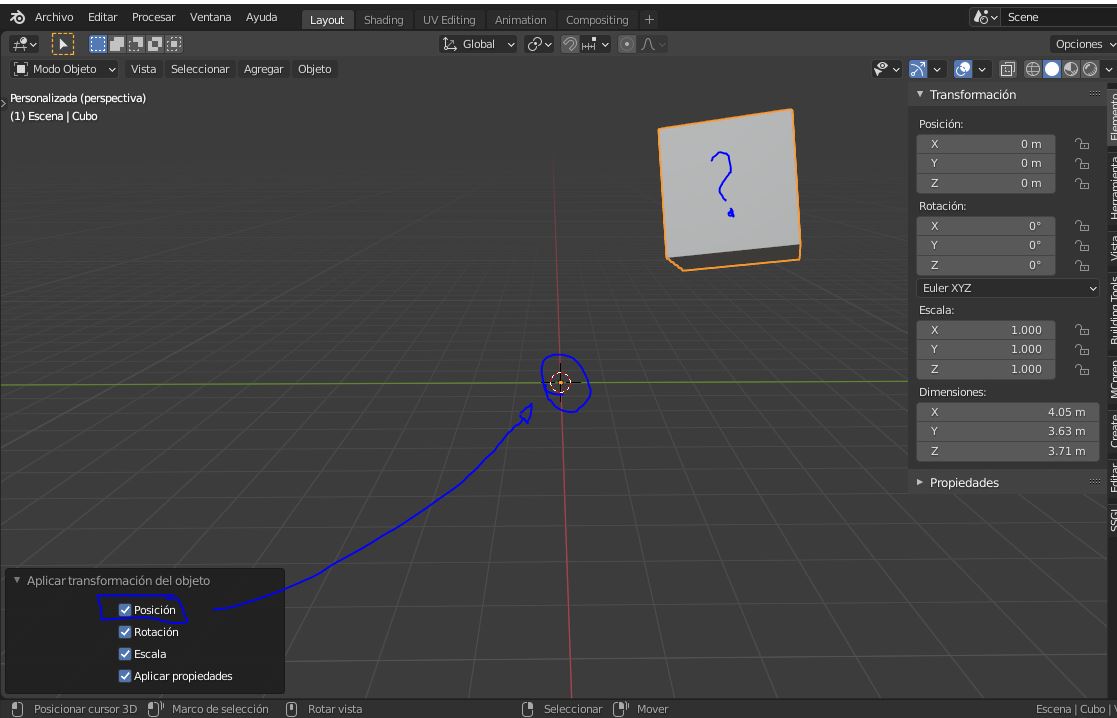Viewport: 1117px width, 718px height.
Task: Switch to rendered shading sphere icon
Action: tap(1090, 69)
